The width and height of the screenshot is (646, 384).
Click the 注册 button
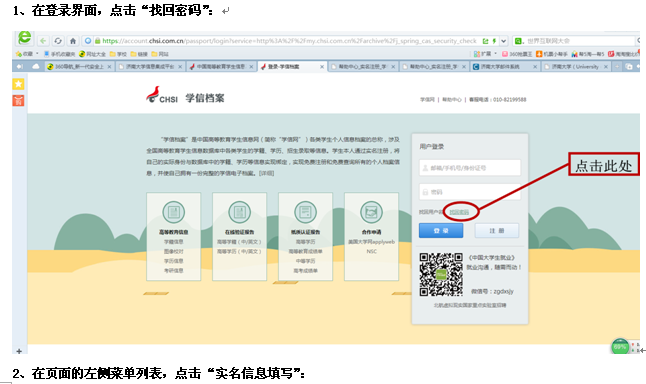[x=497, y=231]
